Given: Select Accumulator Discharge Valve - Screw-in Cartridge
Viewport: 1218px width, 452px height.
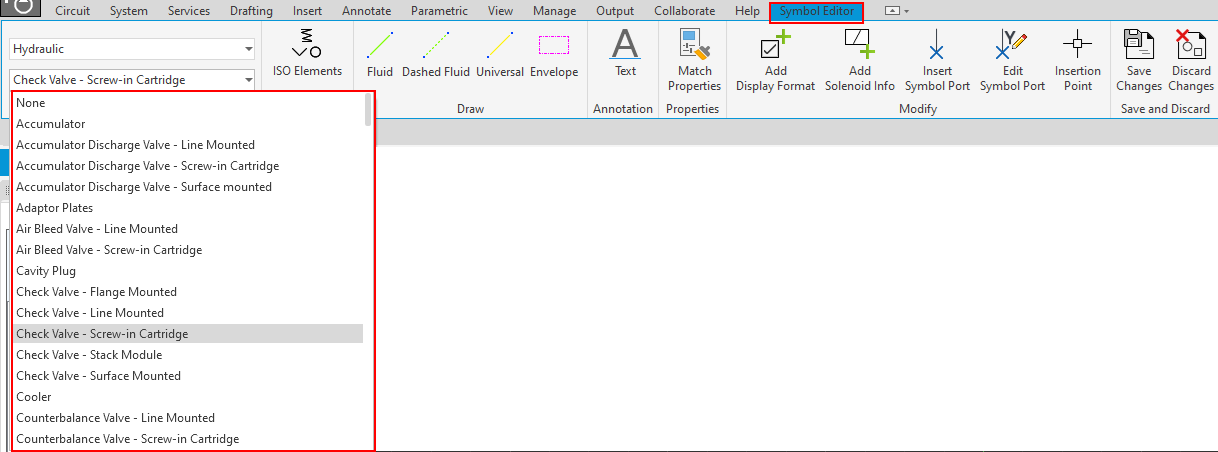Looking at the screenshot, I should [188, 166].
